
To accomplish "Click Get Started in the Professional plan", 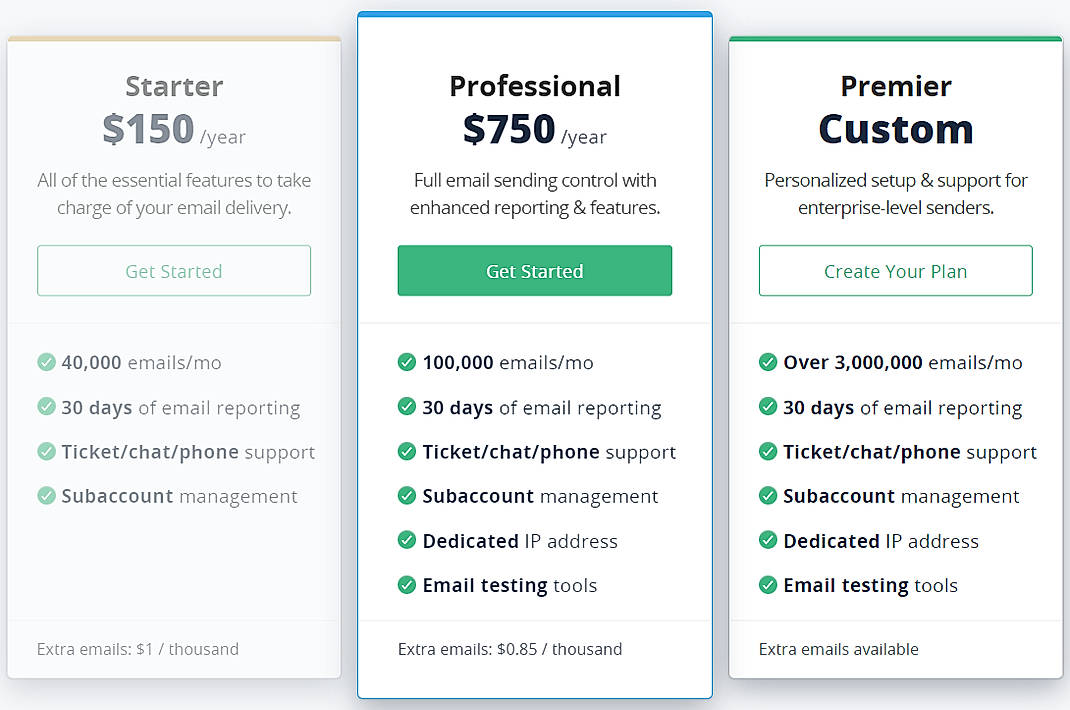I will (535, 270).
